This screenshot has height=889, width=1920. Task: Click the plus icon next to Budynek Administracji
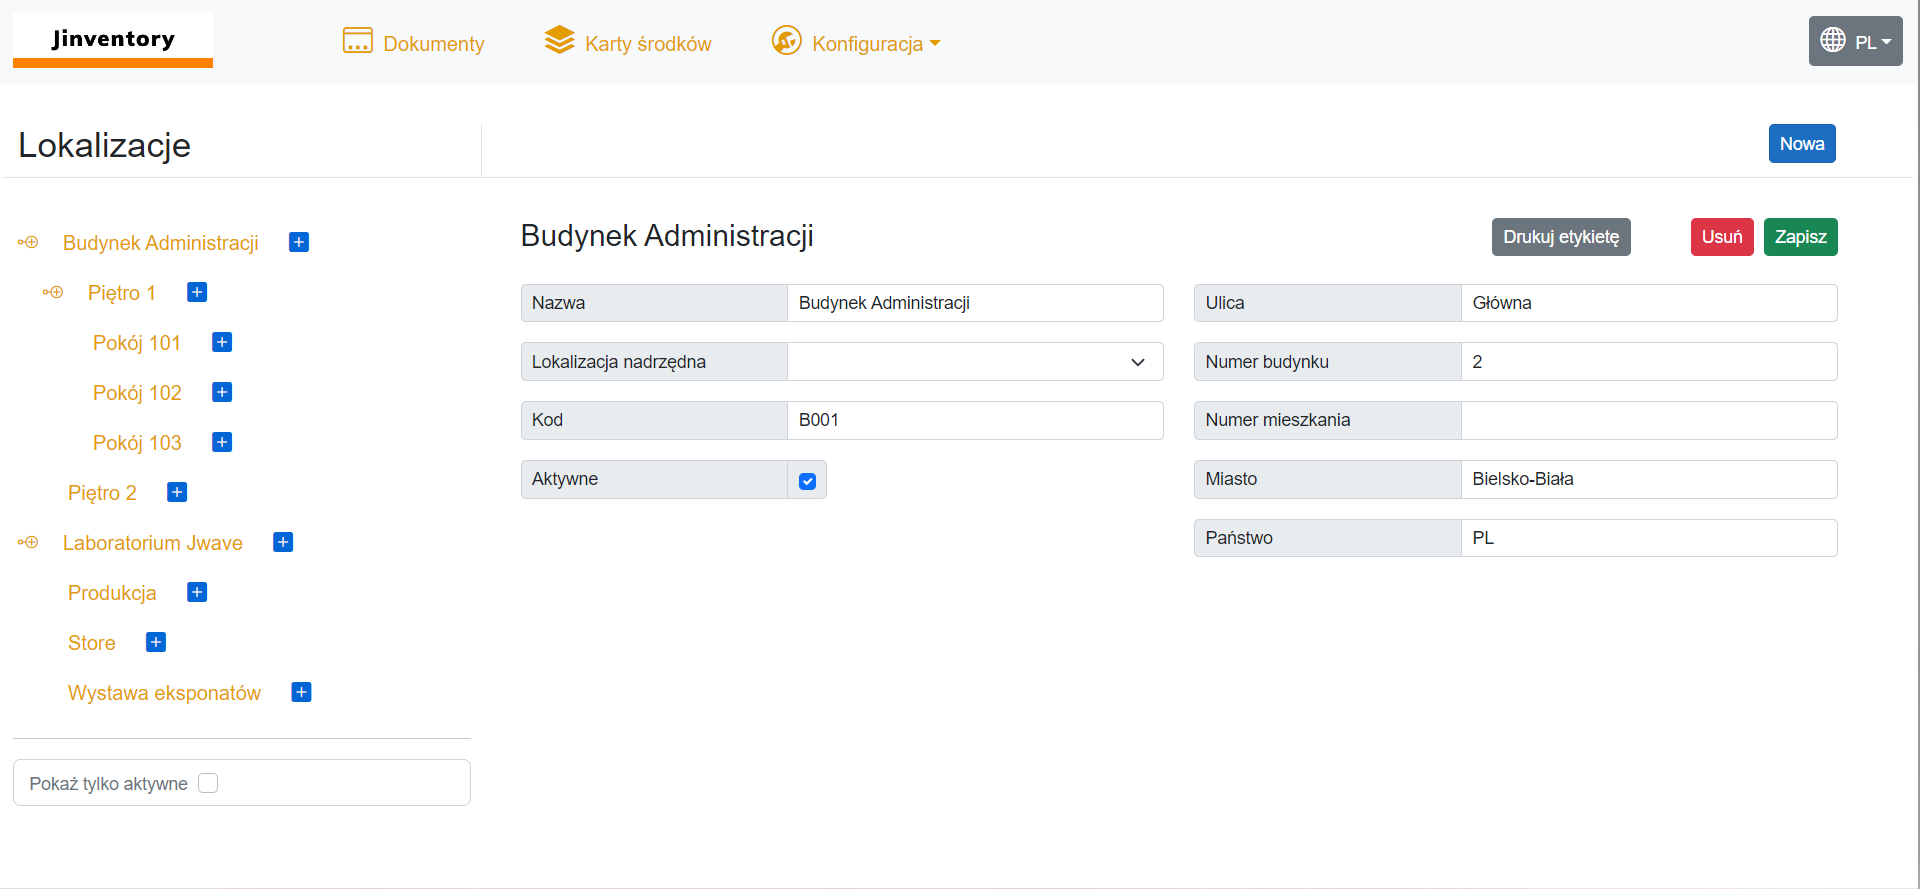coord(298,242)
